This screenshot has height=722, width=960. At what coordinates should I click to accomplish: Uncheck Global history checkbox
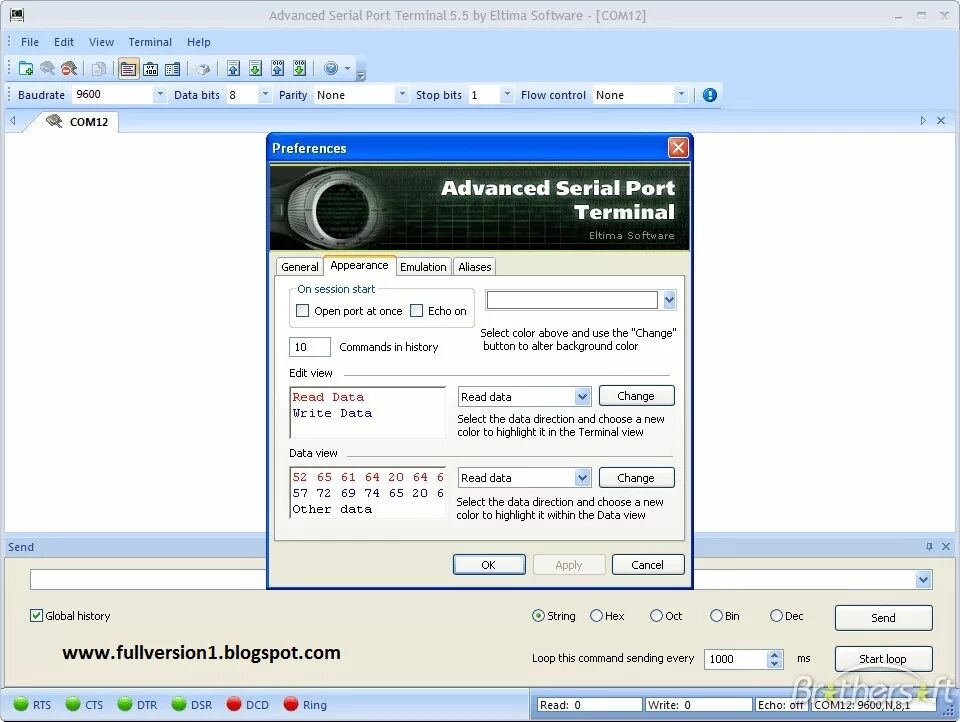(x=36, y=615)
